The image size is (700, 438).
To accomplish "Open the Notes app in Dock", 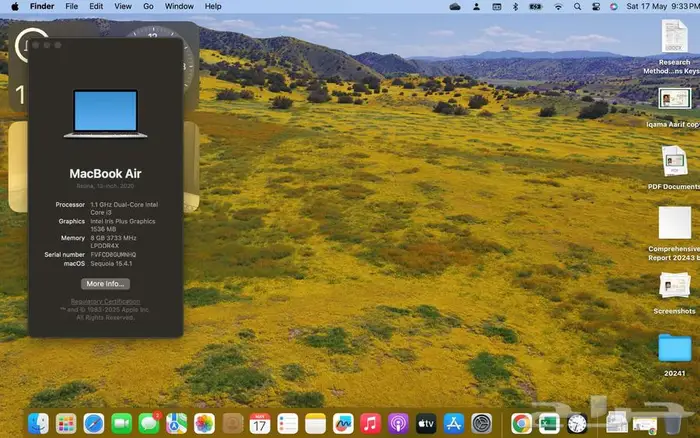I will (x=315, y=423).
